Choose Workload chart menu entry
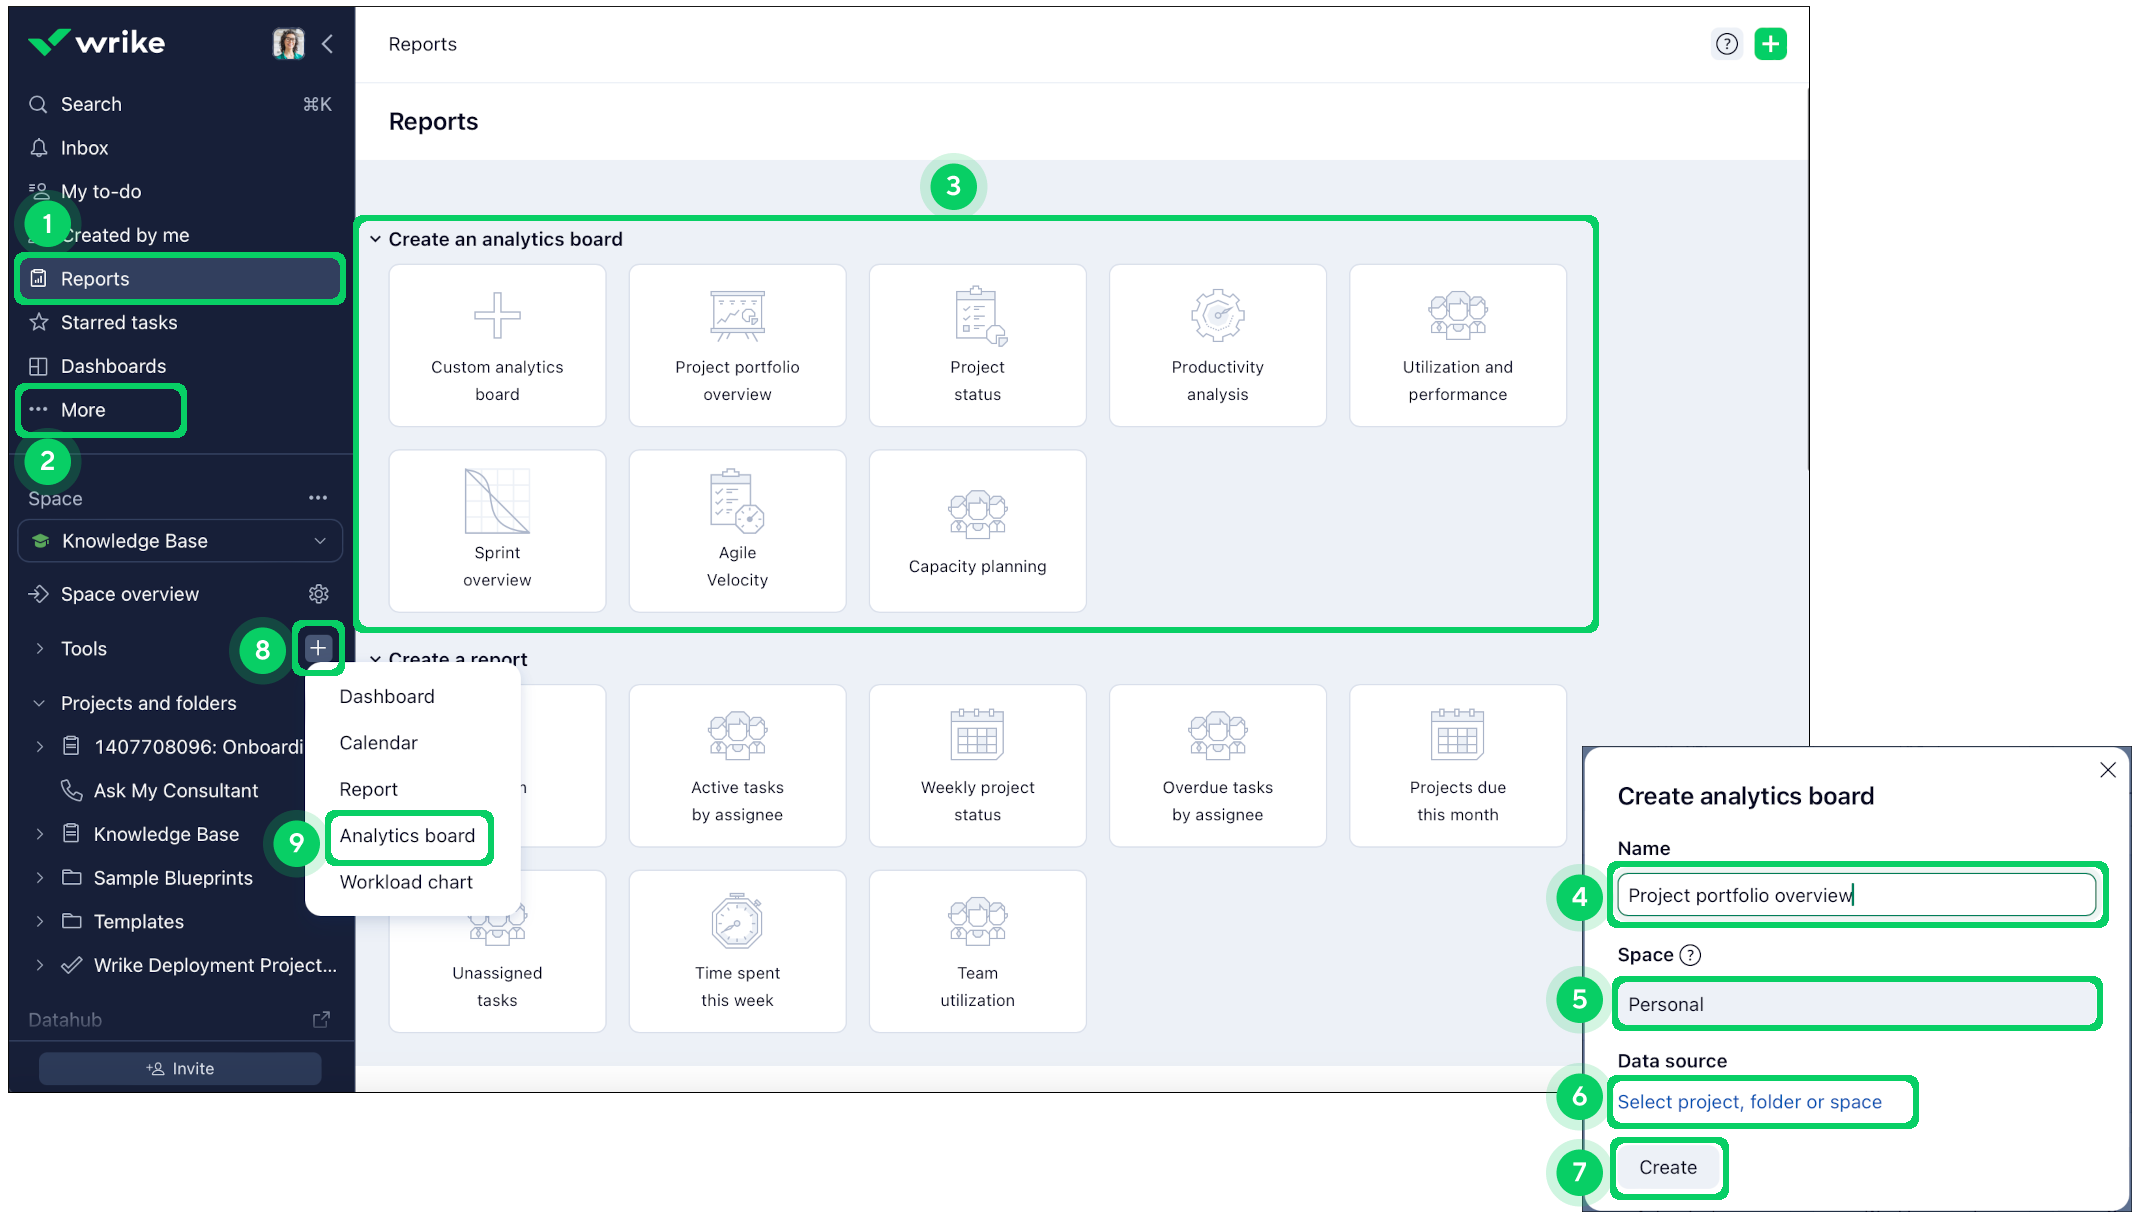The width and height of the screenshot is (2142, 1221). (x=406, y=882)
